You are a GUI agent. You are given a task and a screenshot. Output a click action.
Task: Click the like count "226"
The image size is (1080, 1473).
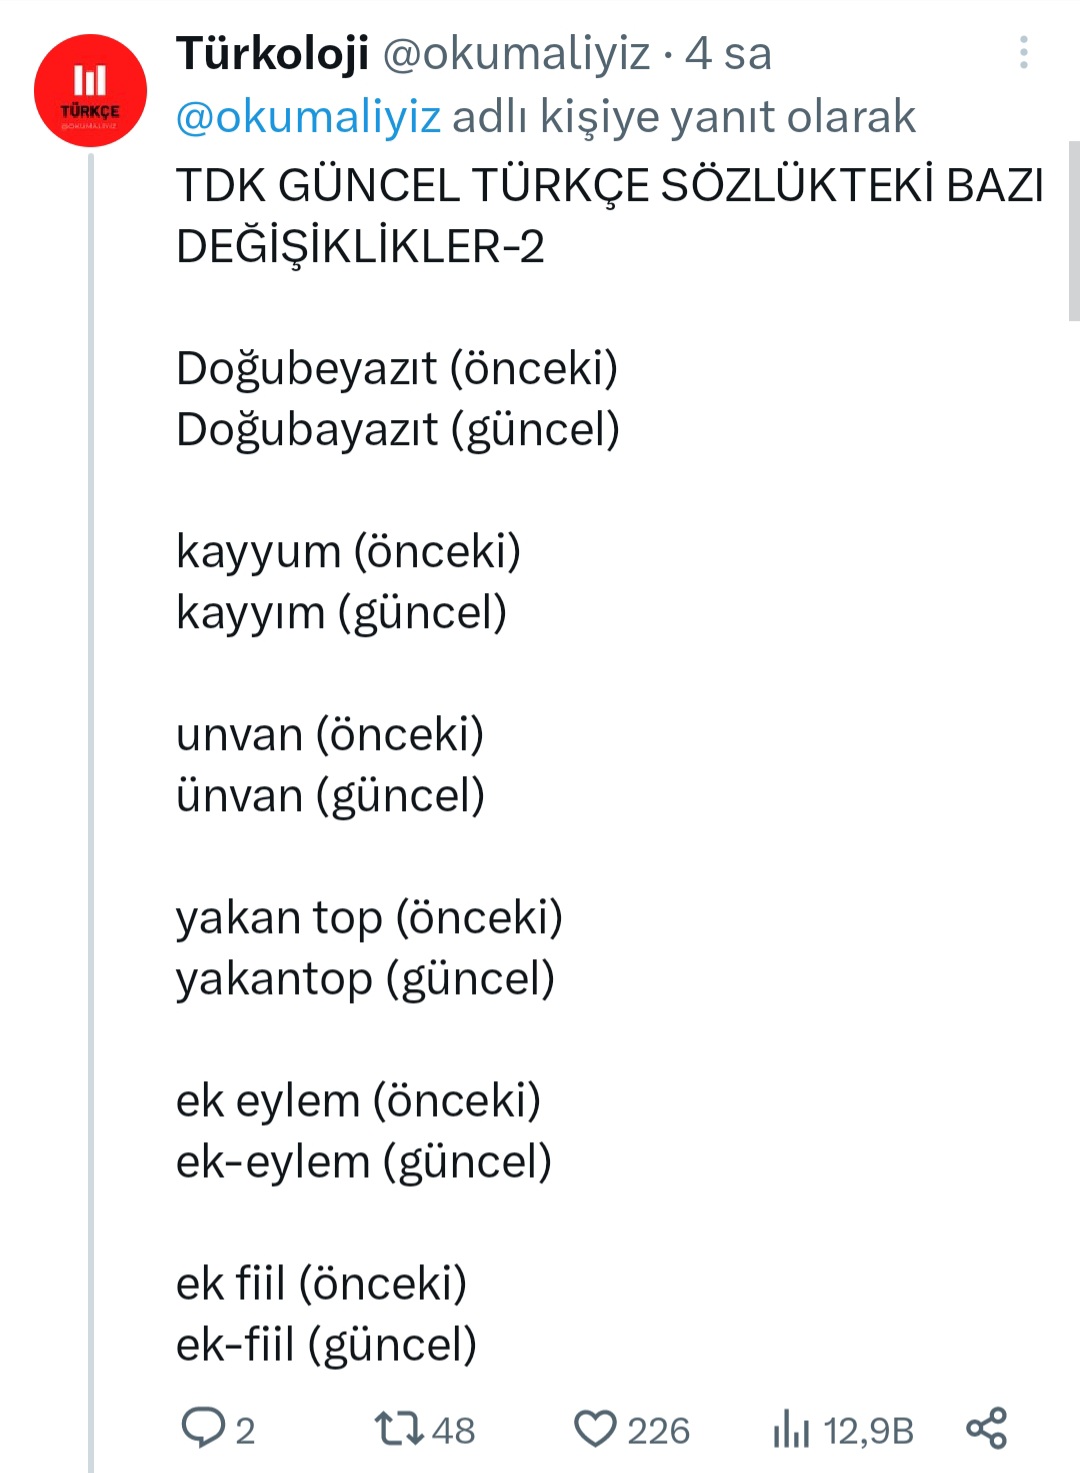(x=658, y=1431)
